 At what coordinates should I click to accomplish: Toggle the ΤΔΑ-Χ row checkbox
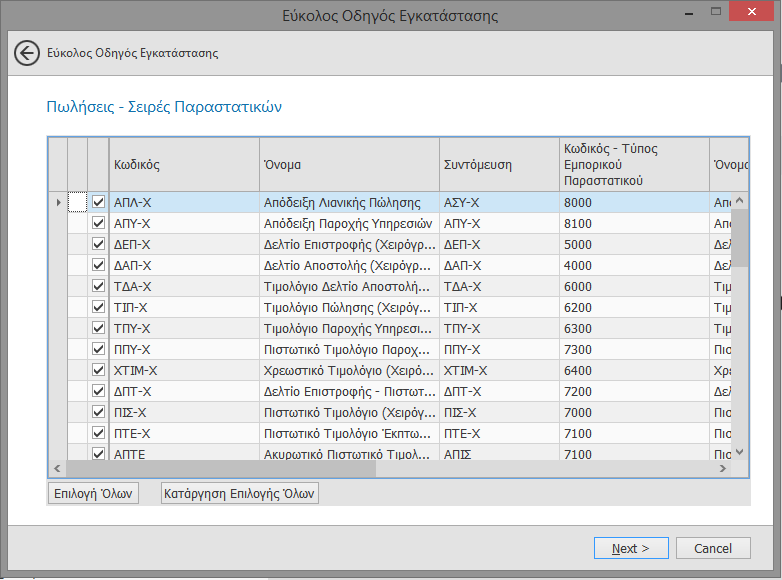pyautogui.click(x=98, y=286)
